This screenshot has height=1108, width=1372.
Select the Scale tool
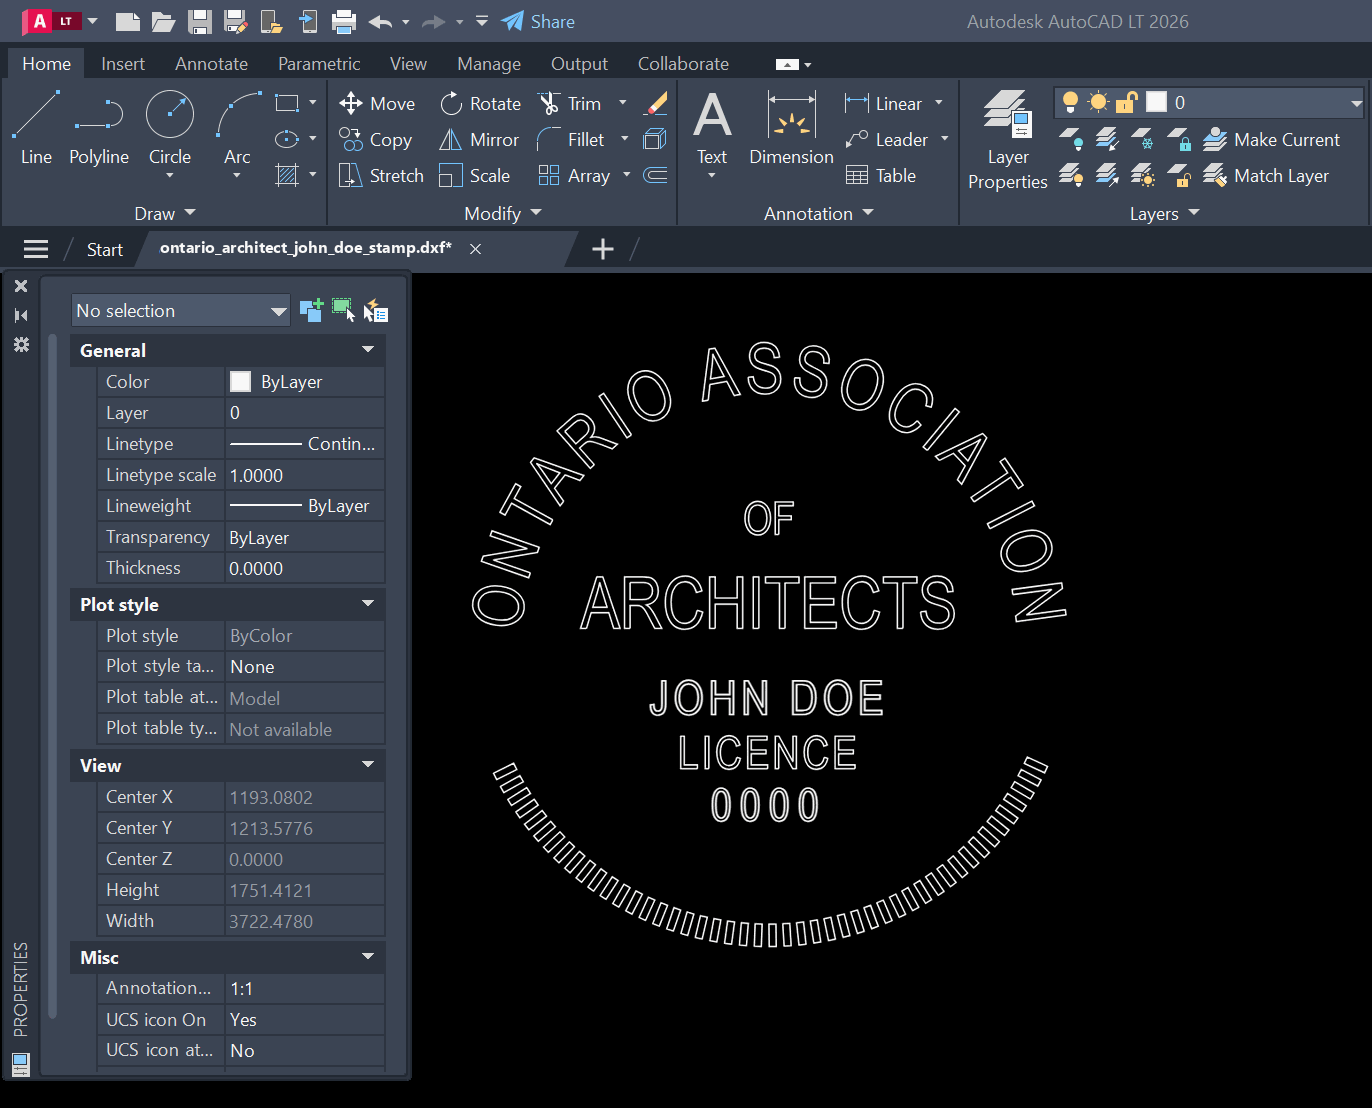(475, 176)
